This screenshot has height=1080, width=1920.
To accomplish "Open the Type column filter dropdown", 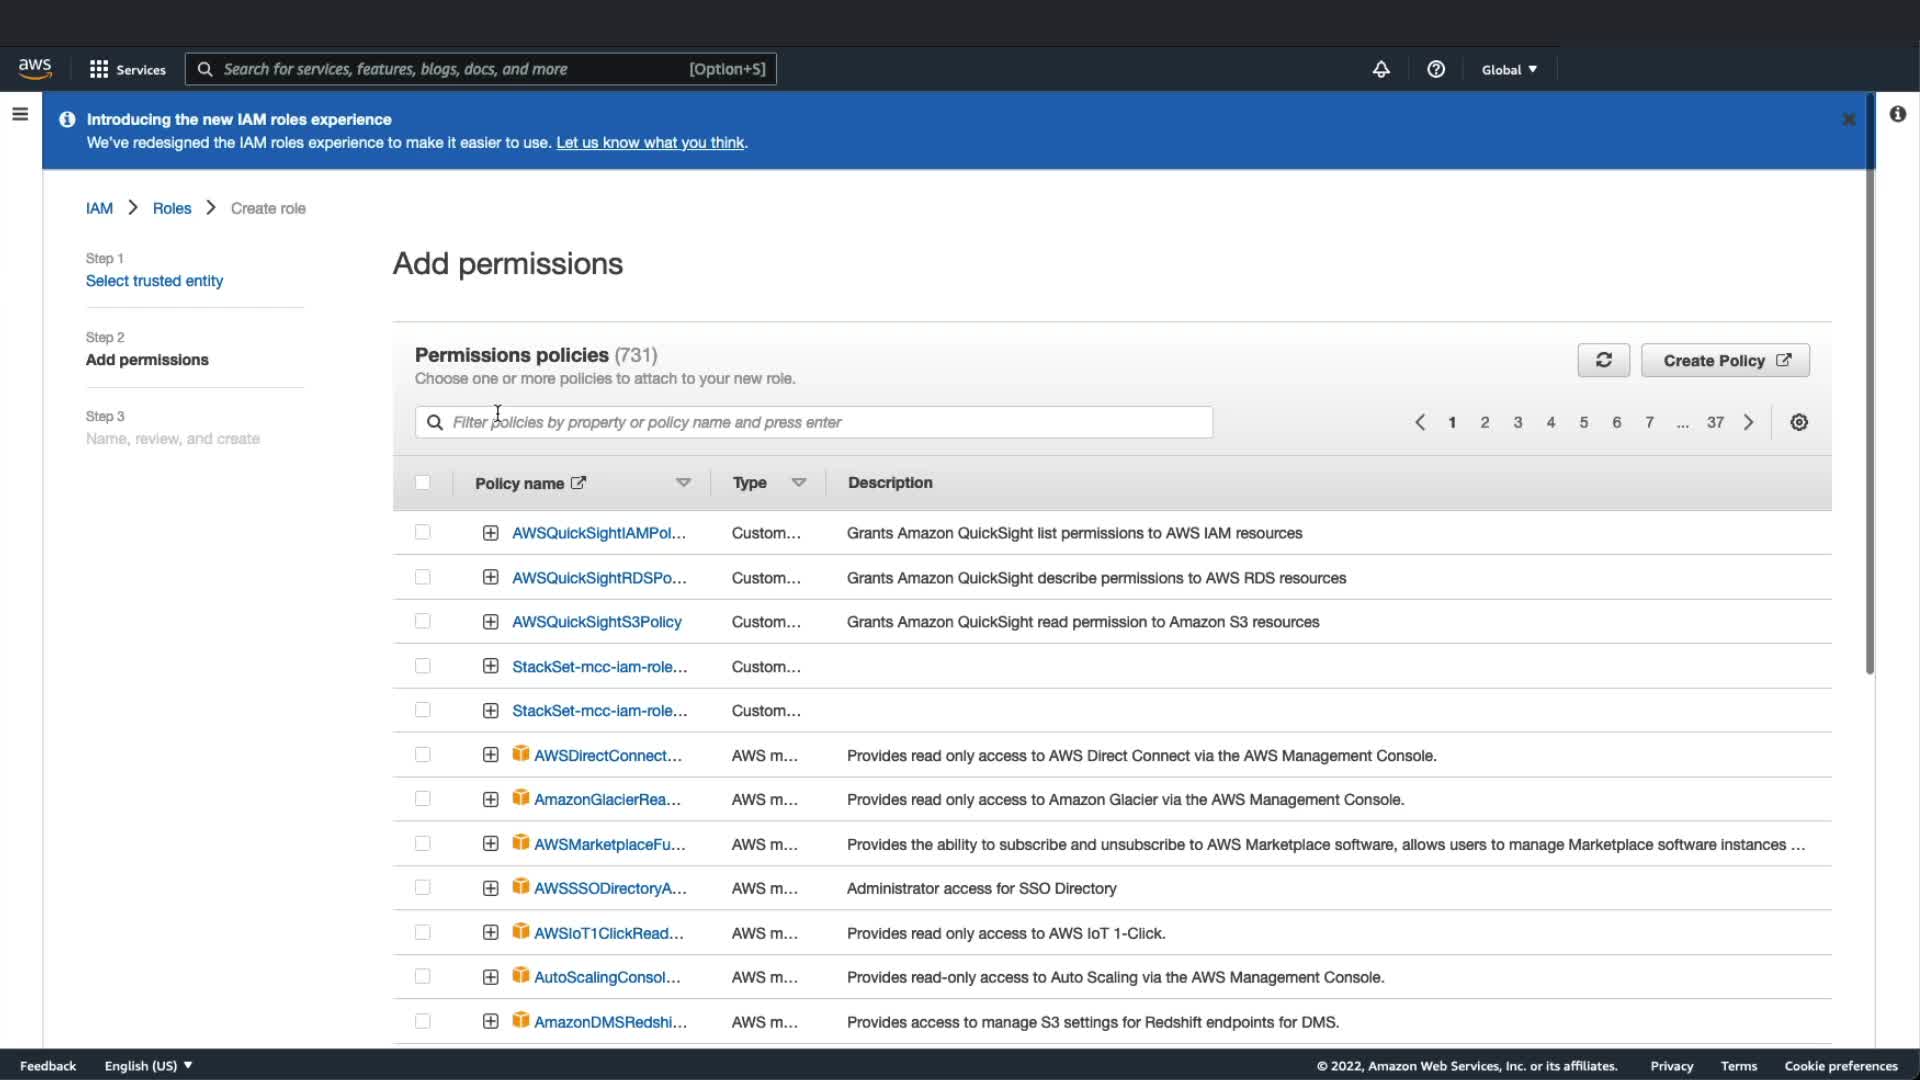I will 798,482.
